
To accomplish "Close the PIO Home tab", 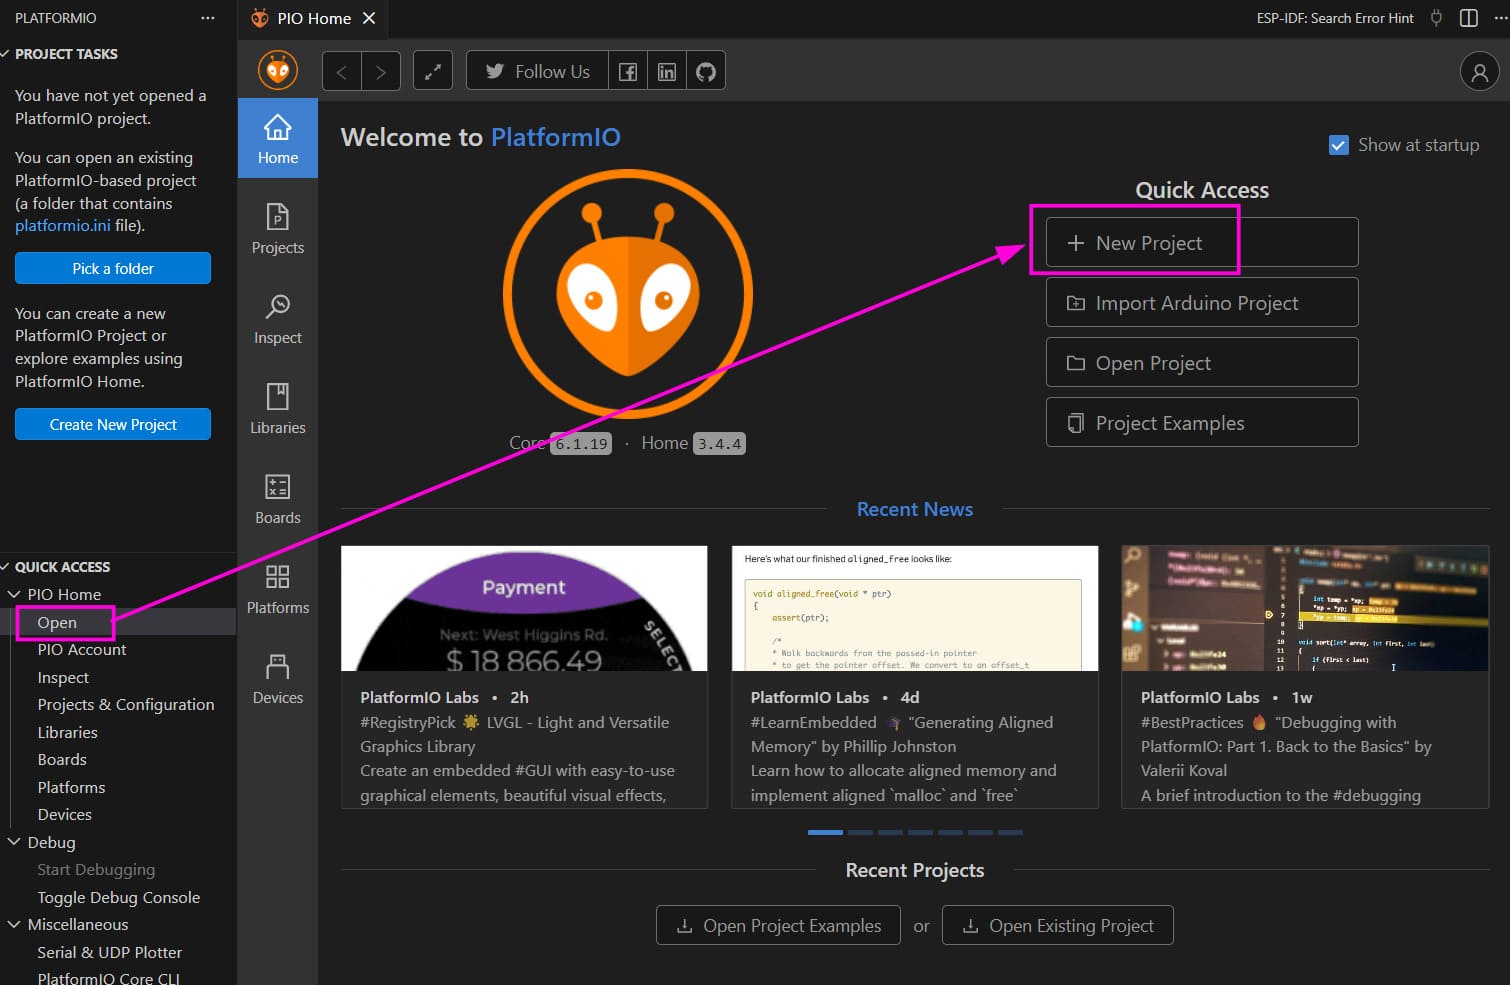I will tap(369, 18).
